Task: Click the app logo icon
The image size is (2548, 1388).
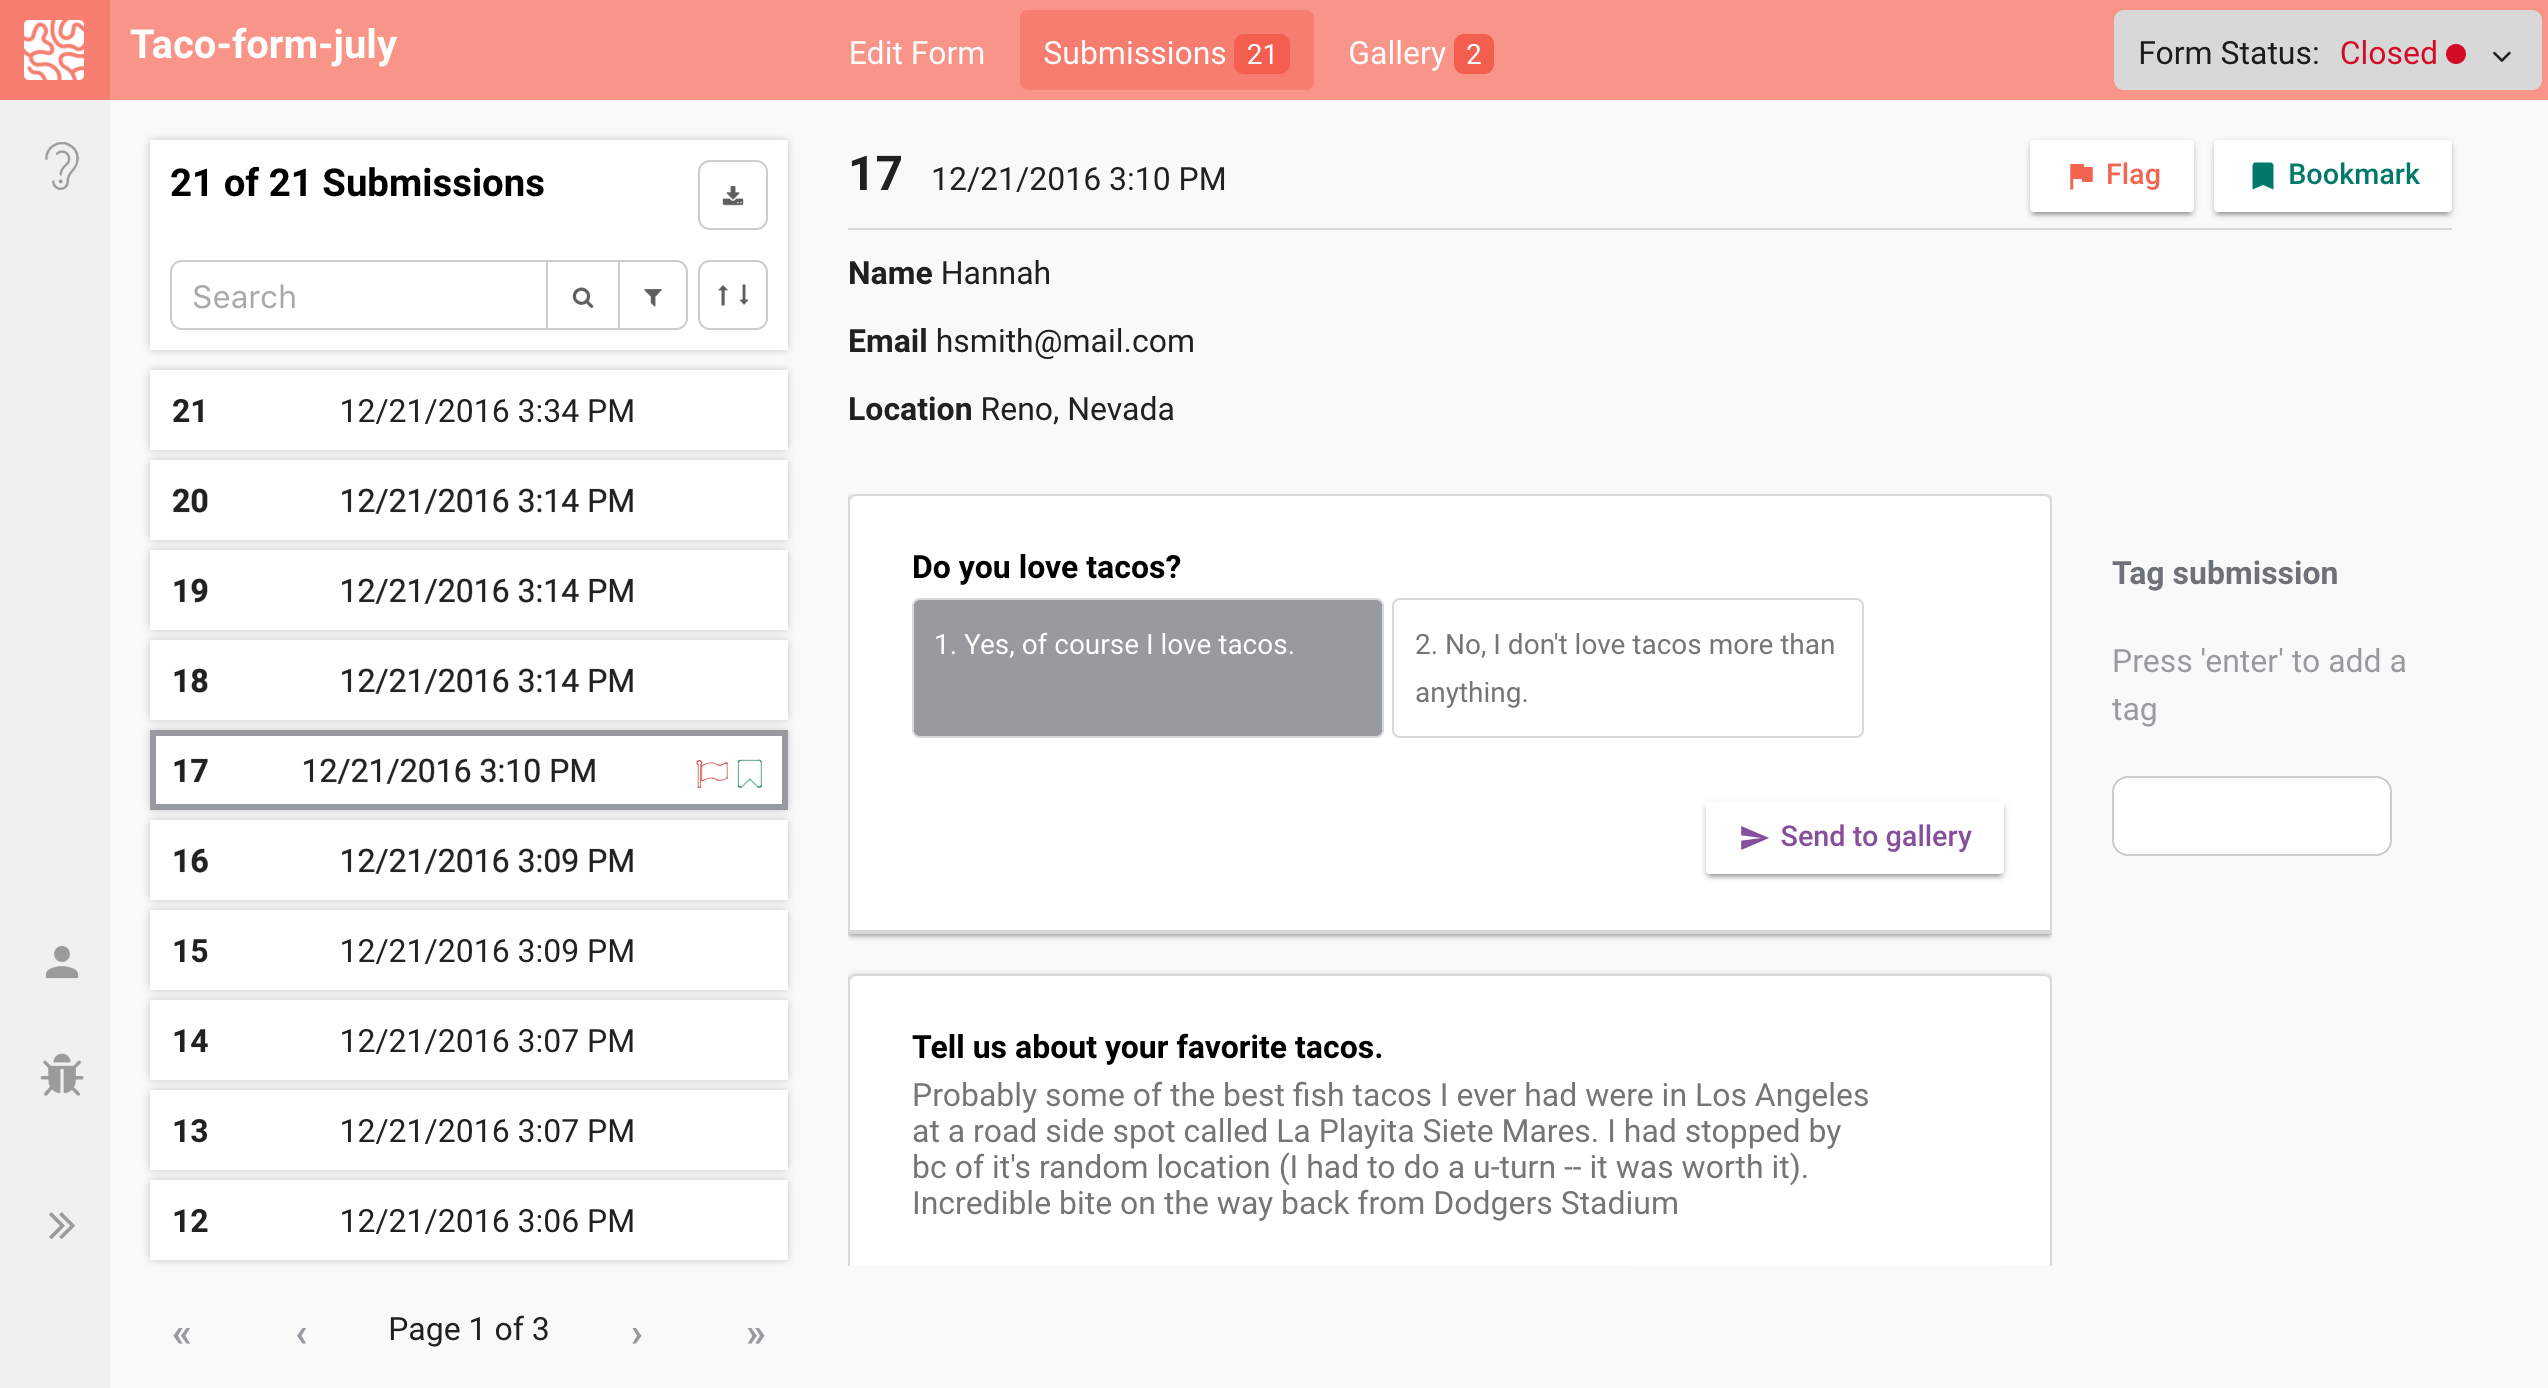Action: click(54, 50)
